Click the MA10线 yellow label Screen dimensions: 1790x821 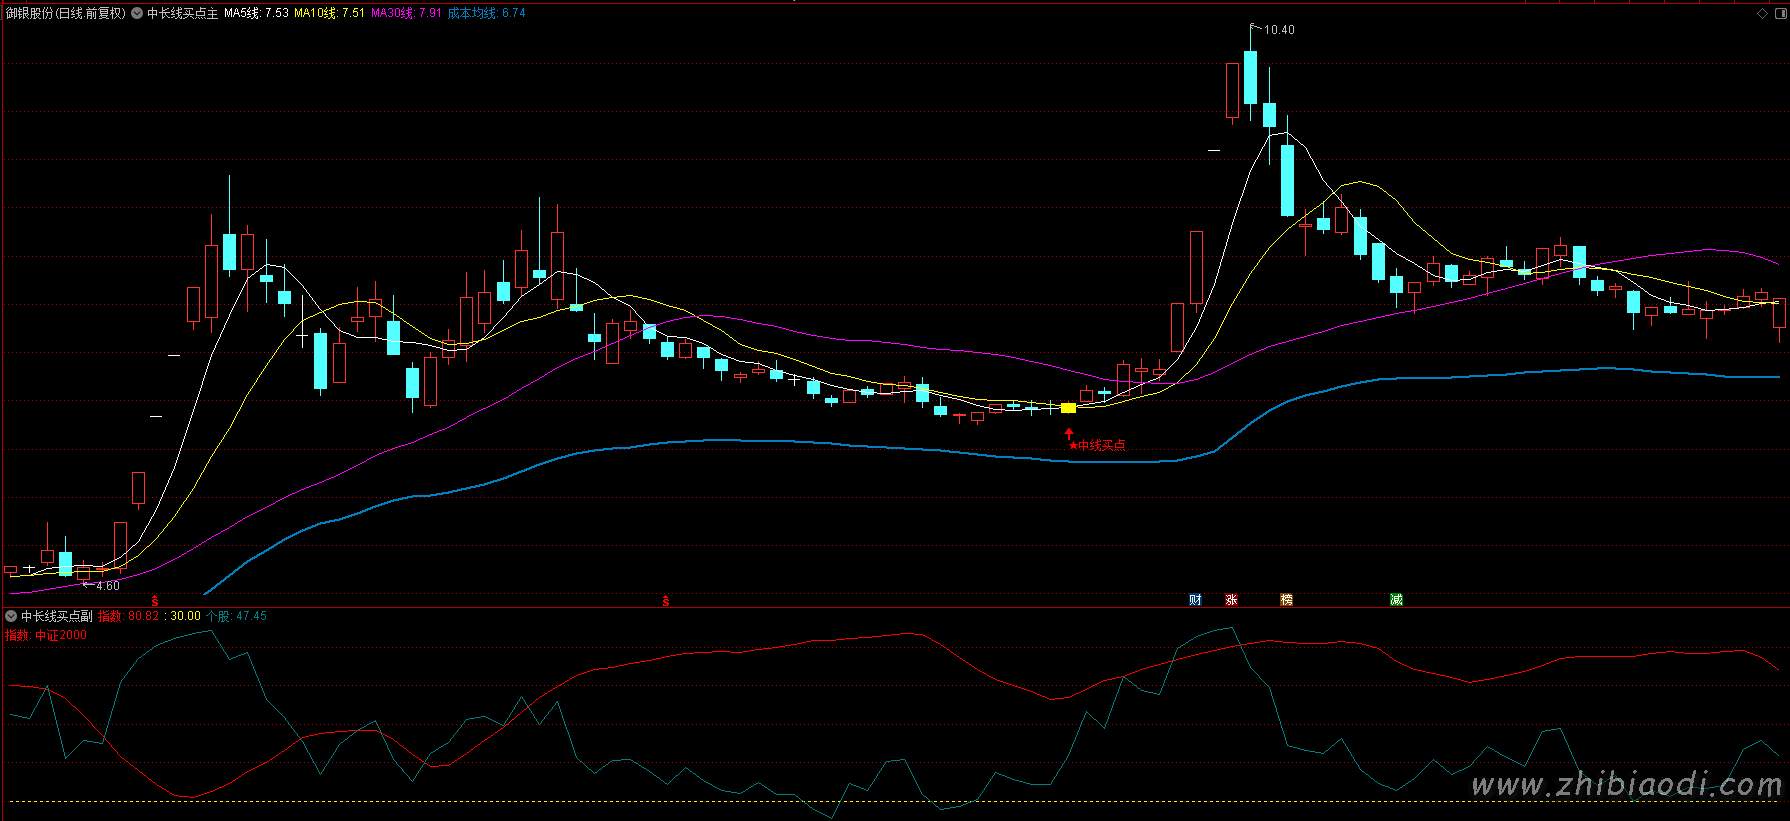click(x=329, y=13)
